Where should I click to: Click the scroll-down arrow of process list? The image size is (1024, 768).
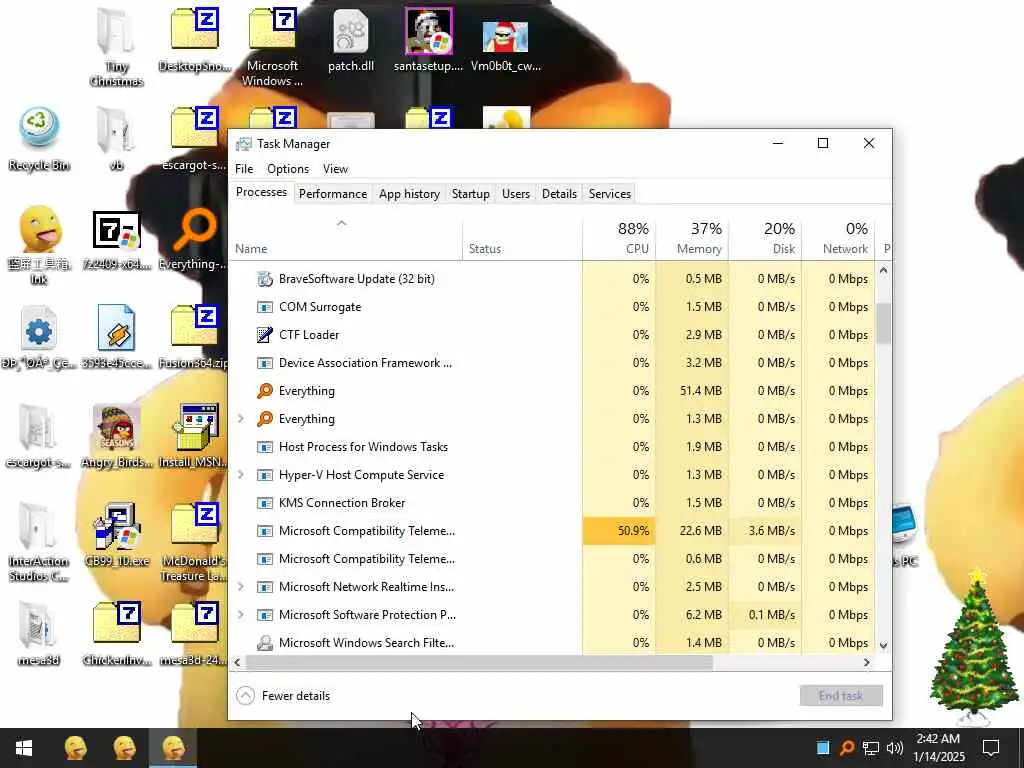click(x=884, y=645)
